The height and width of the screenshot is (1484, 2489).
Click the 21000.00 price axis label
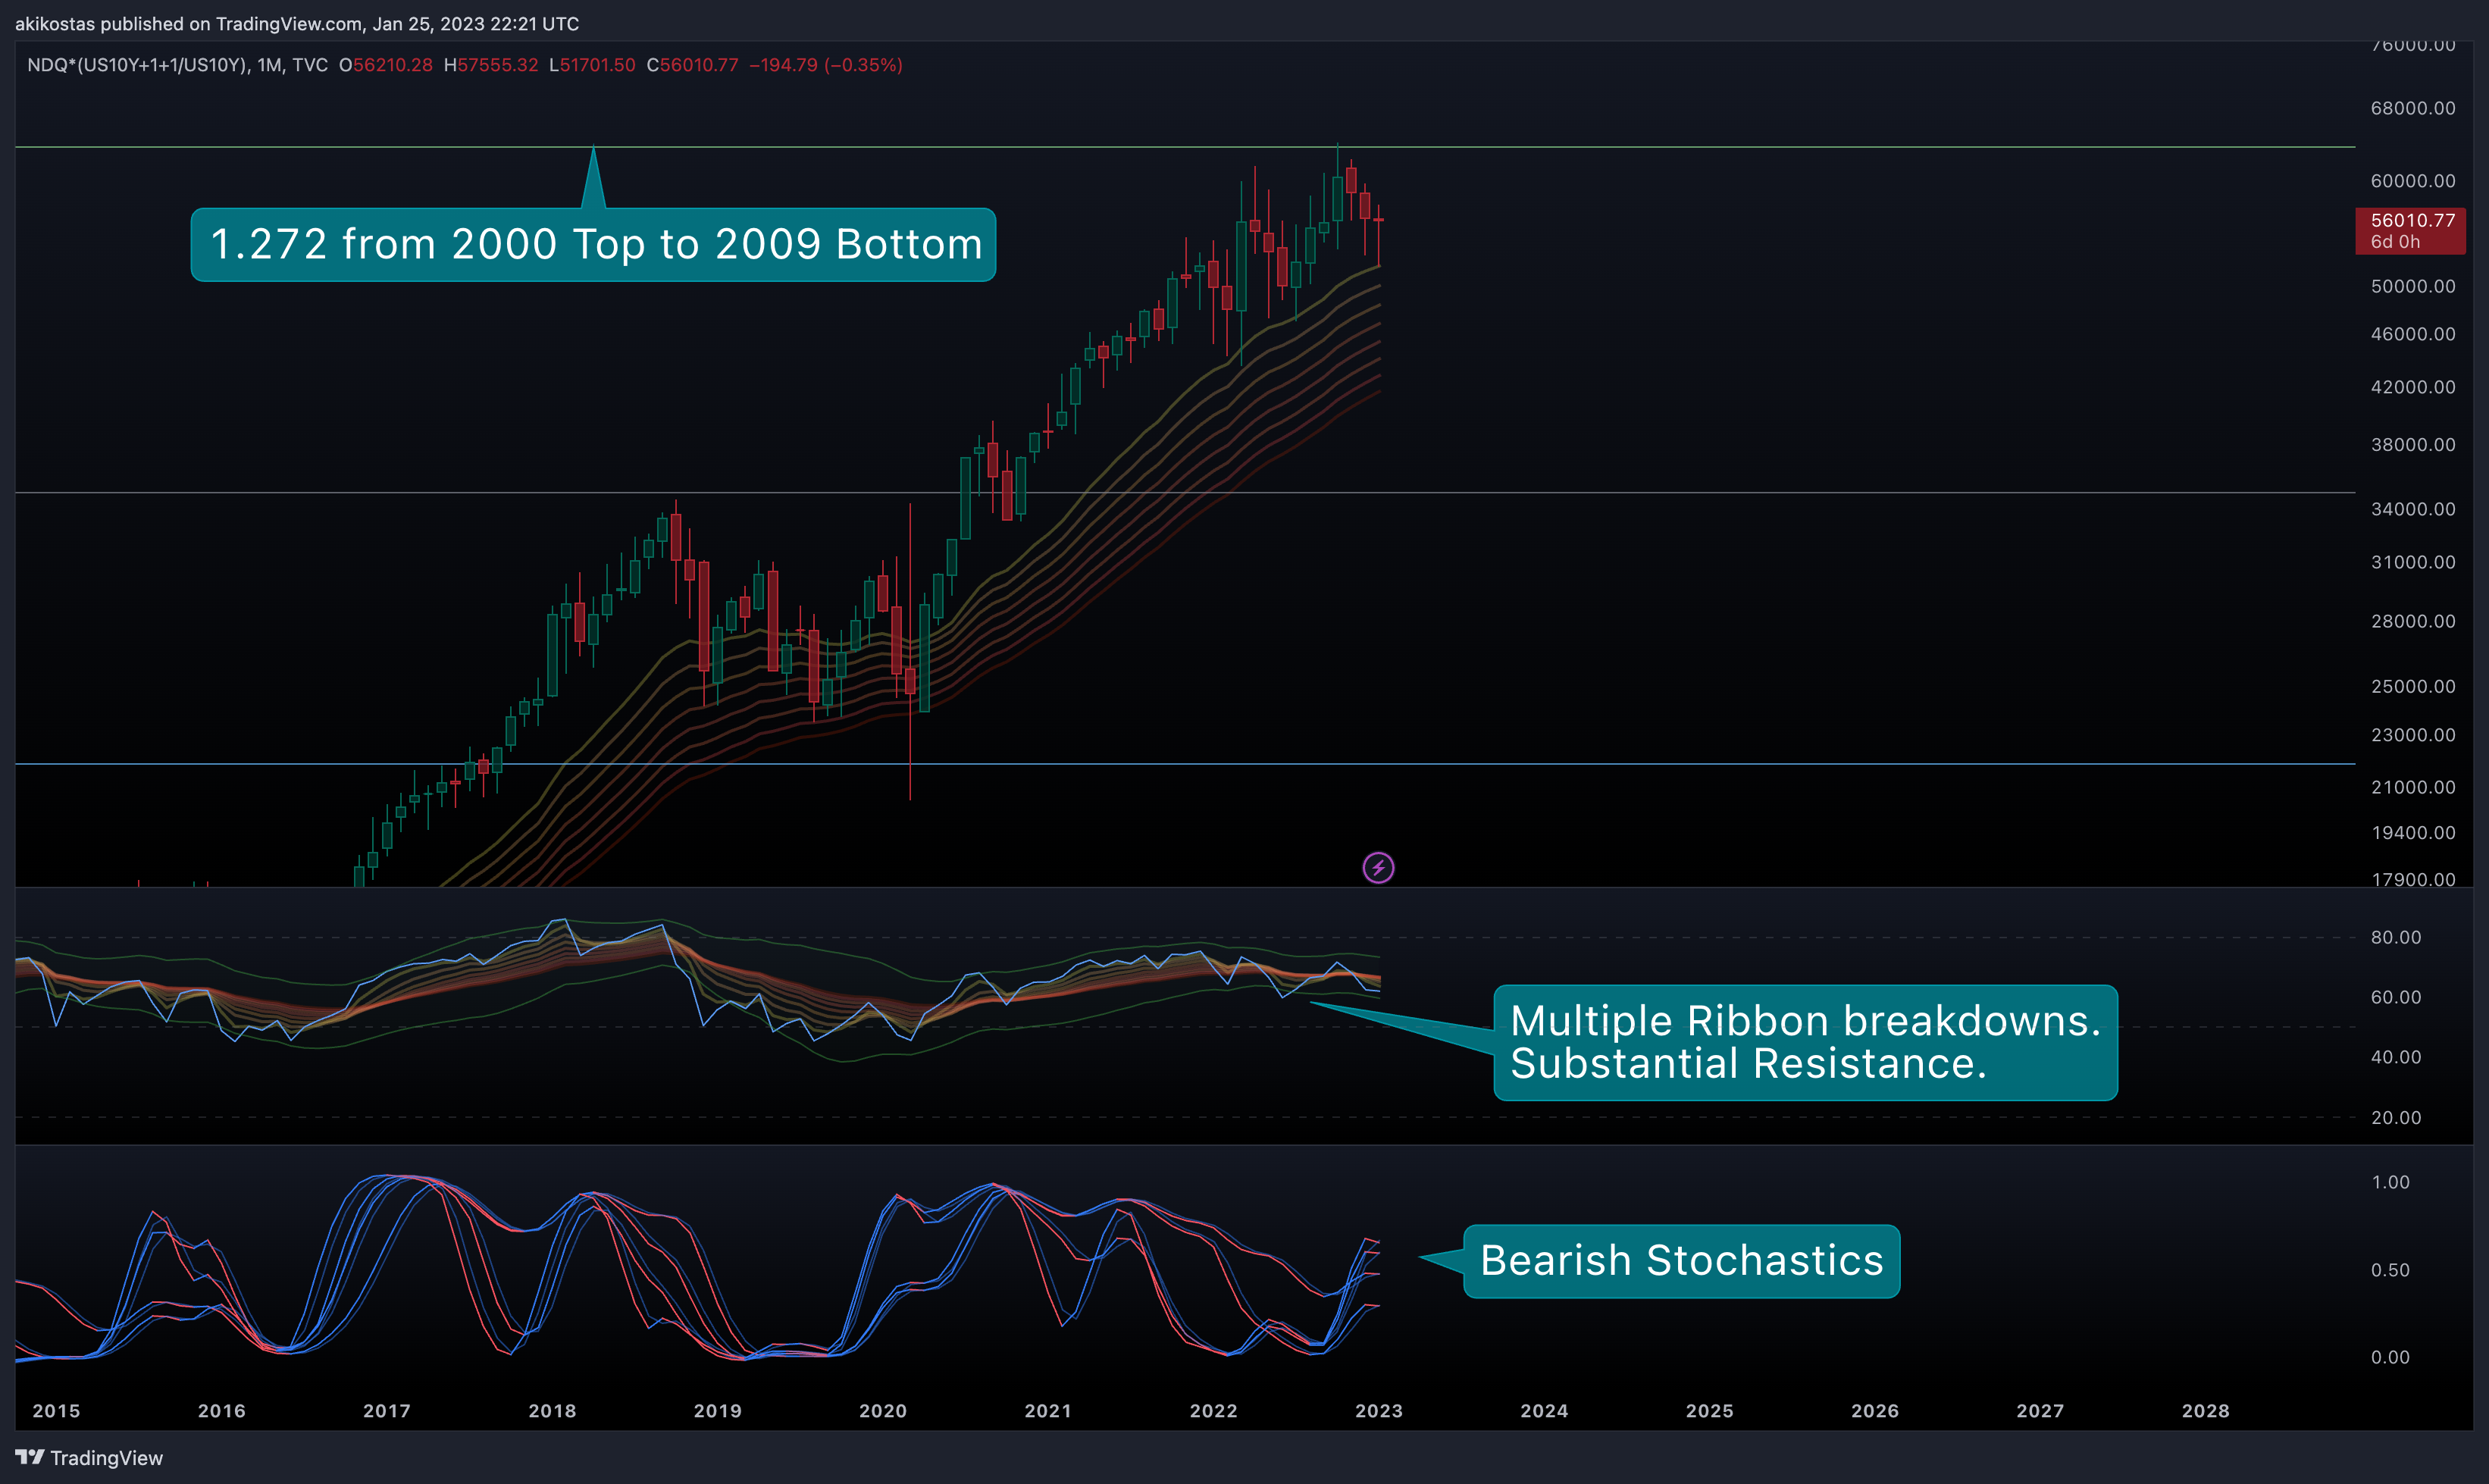[2413, 787]
